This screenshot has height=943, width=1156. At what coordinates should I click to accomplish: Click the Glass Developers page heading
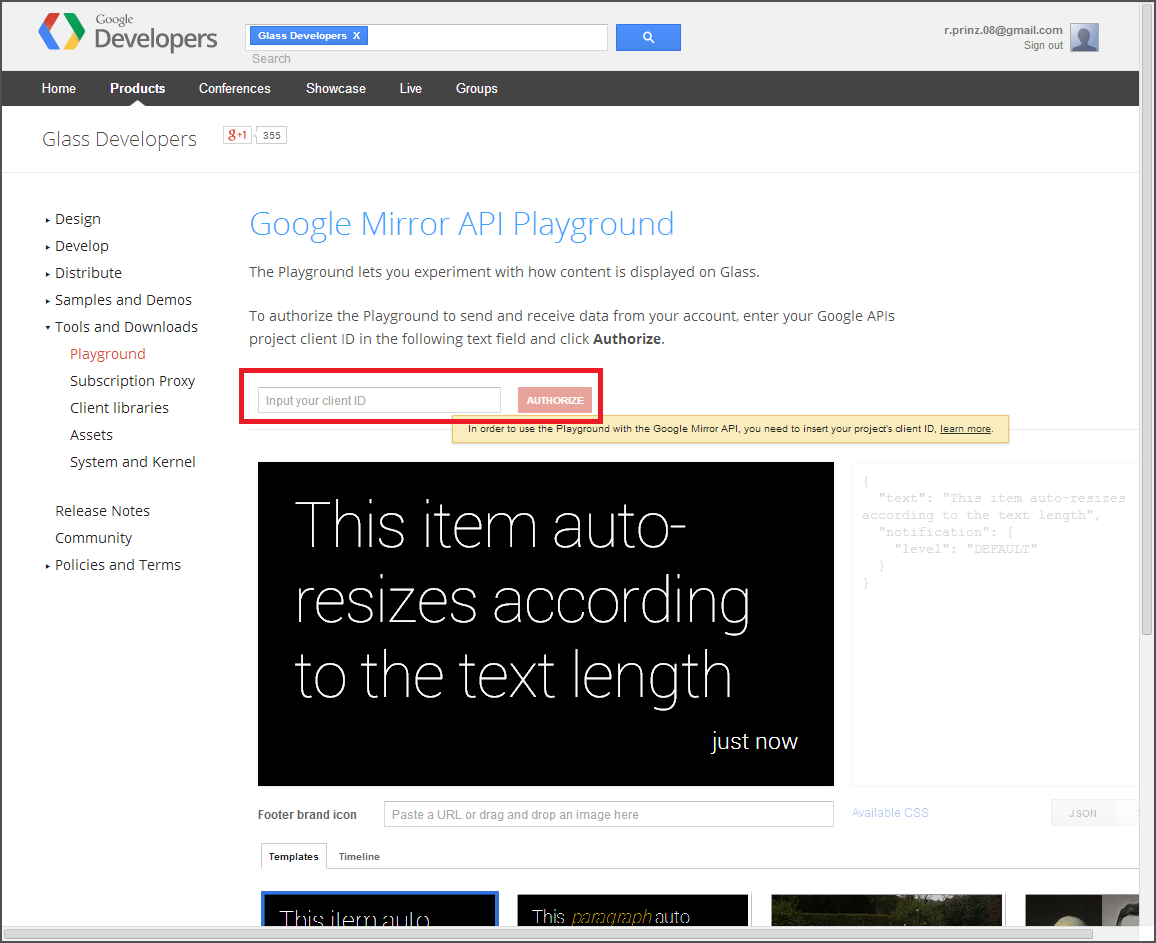tap(119, 139)
